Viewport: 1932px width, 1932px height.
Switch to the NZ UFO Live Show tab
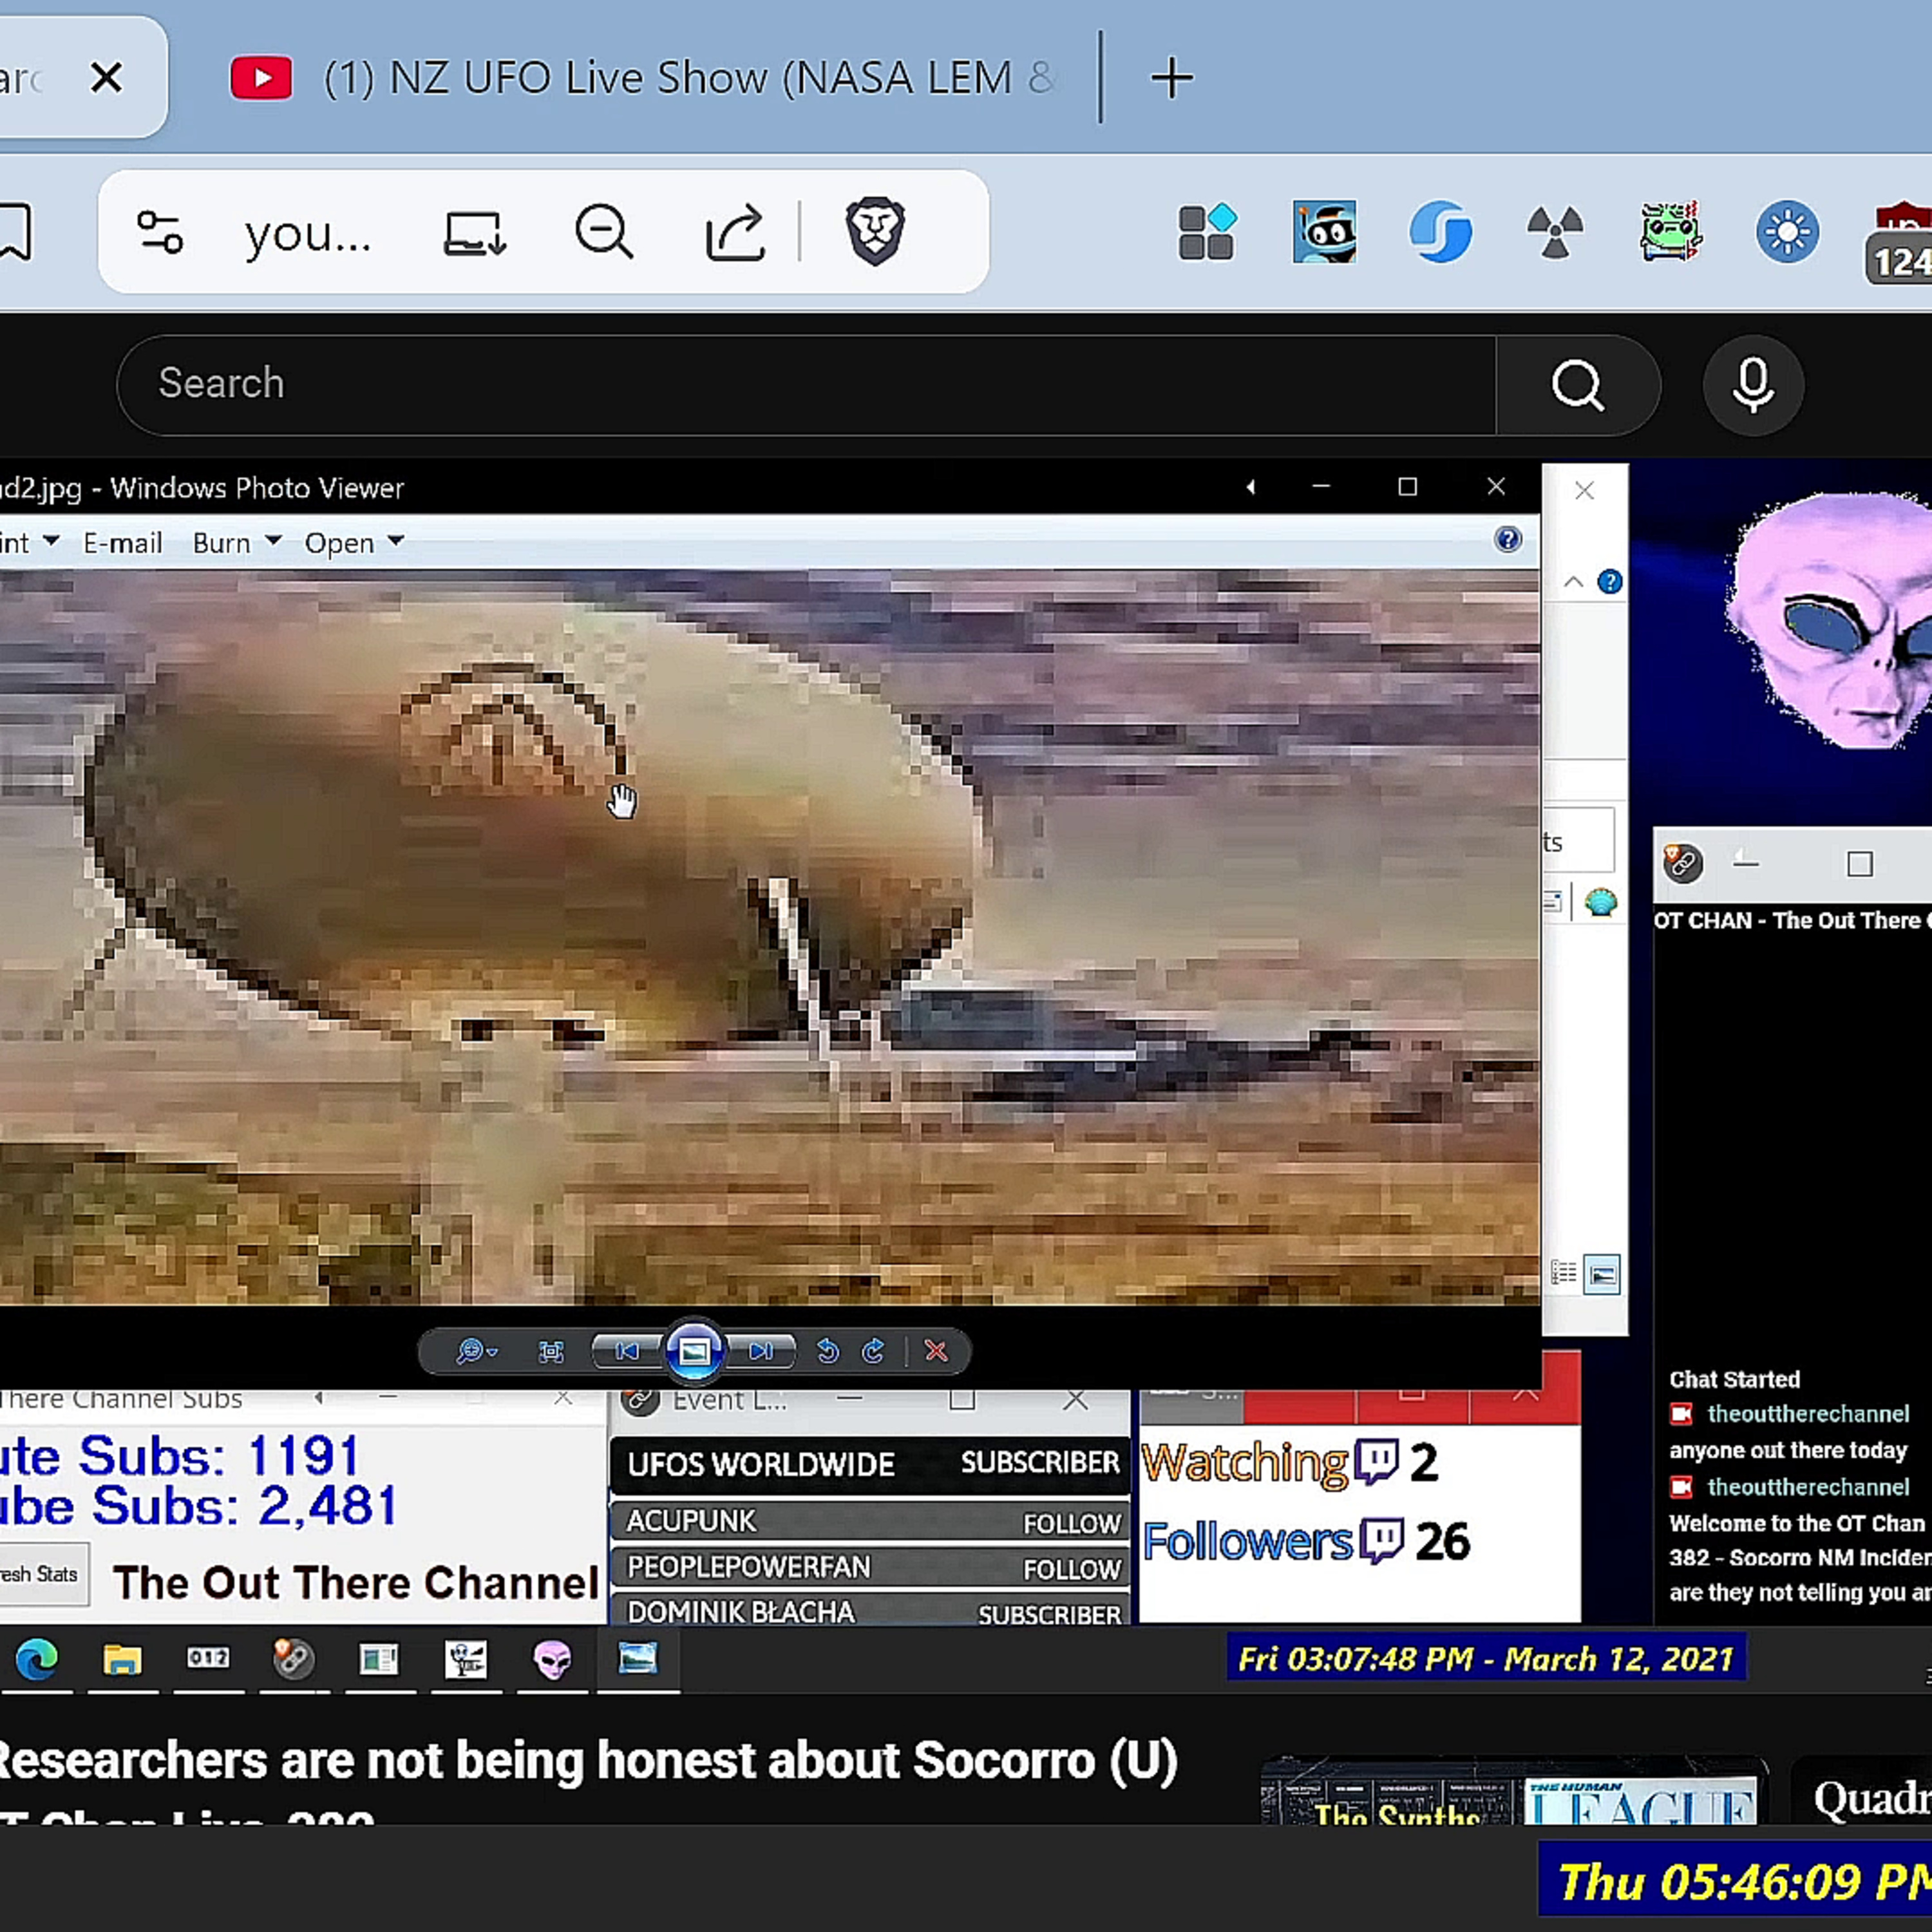640,77
